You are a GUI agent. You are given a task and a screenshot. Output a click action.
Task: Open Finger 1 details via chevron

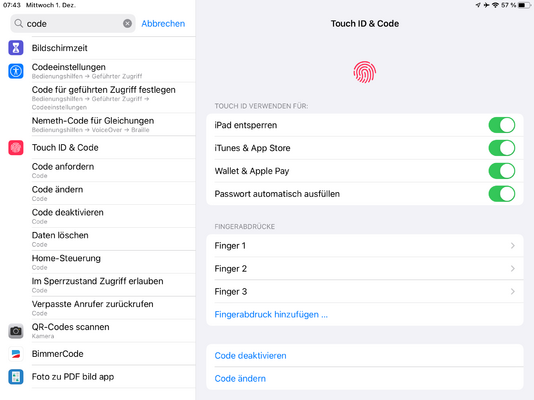[x=513, y=245]
